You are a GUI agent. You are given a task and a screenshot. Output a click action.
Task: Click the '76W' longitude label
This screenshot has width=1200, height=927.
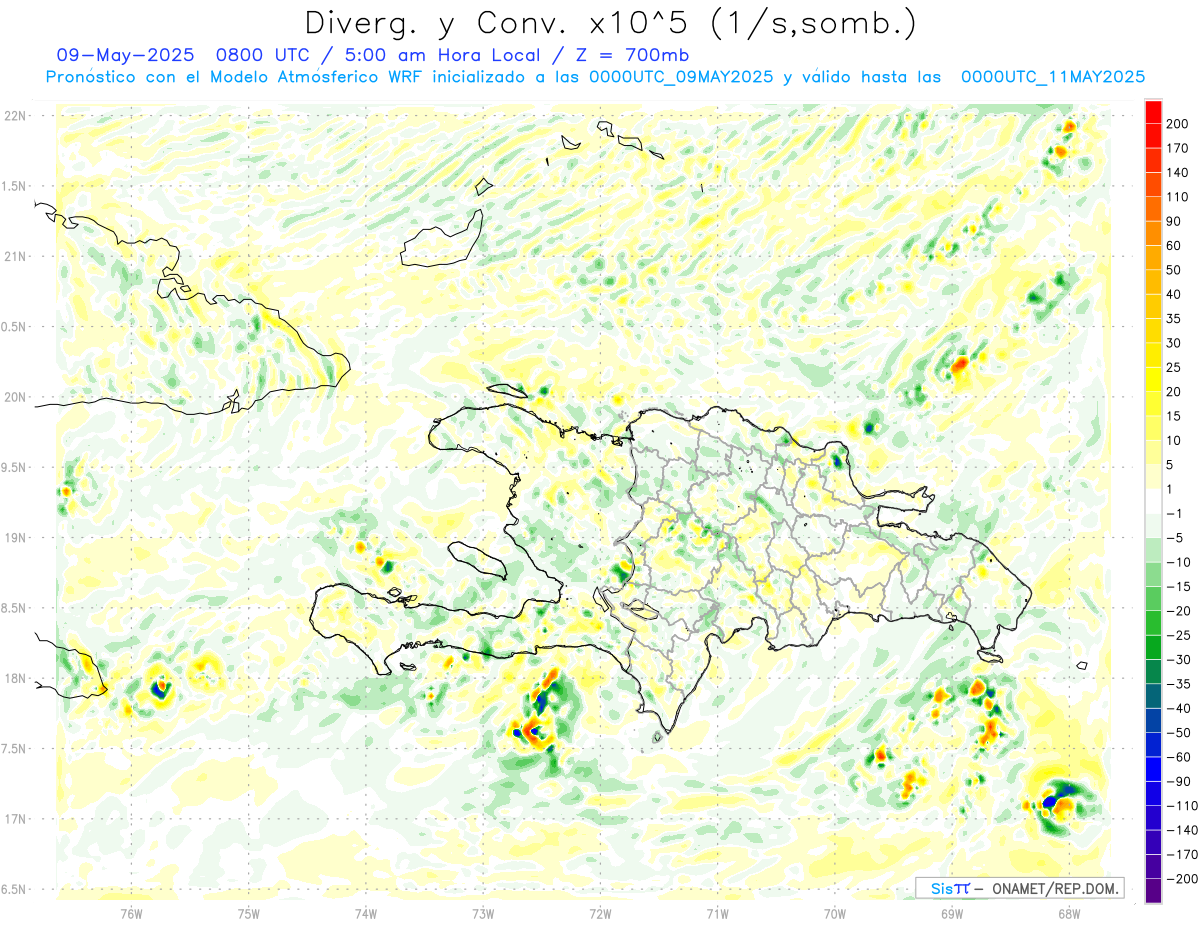(x=131, y=913)
